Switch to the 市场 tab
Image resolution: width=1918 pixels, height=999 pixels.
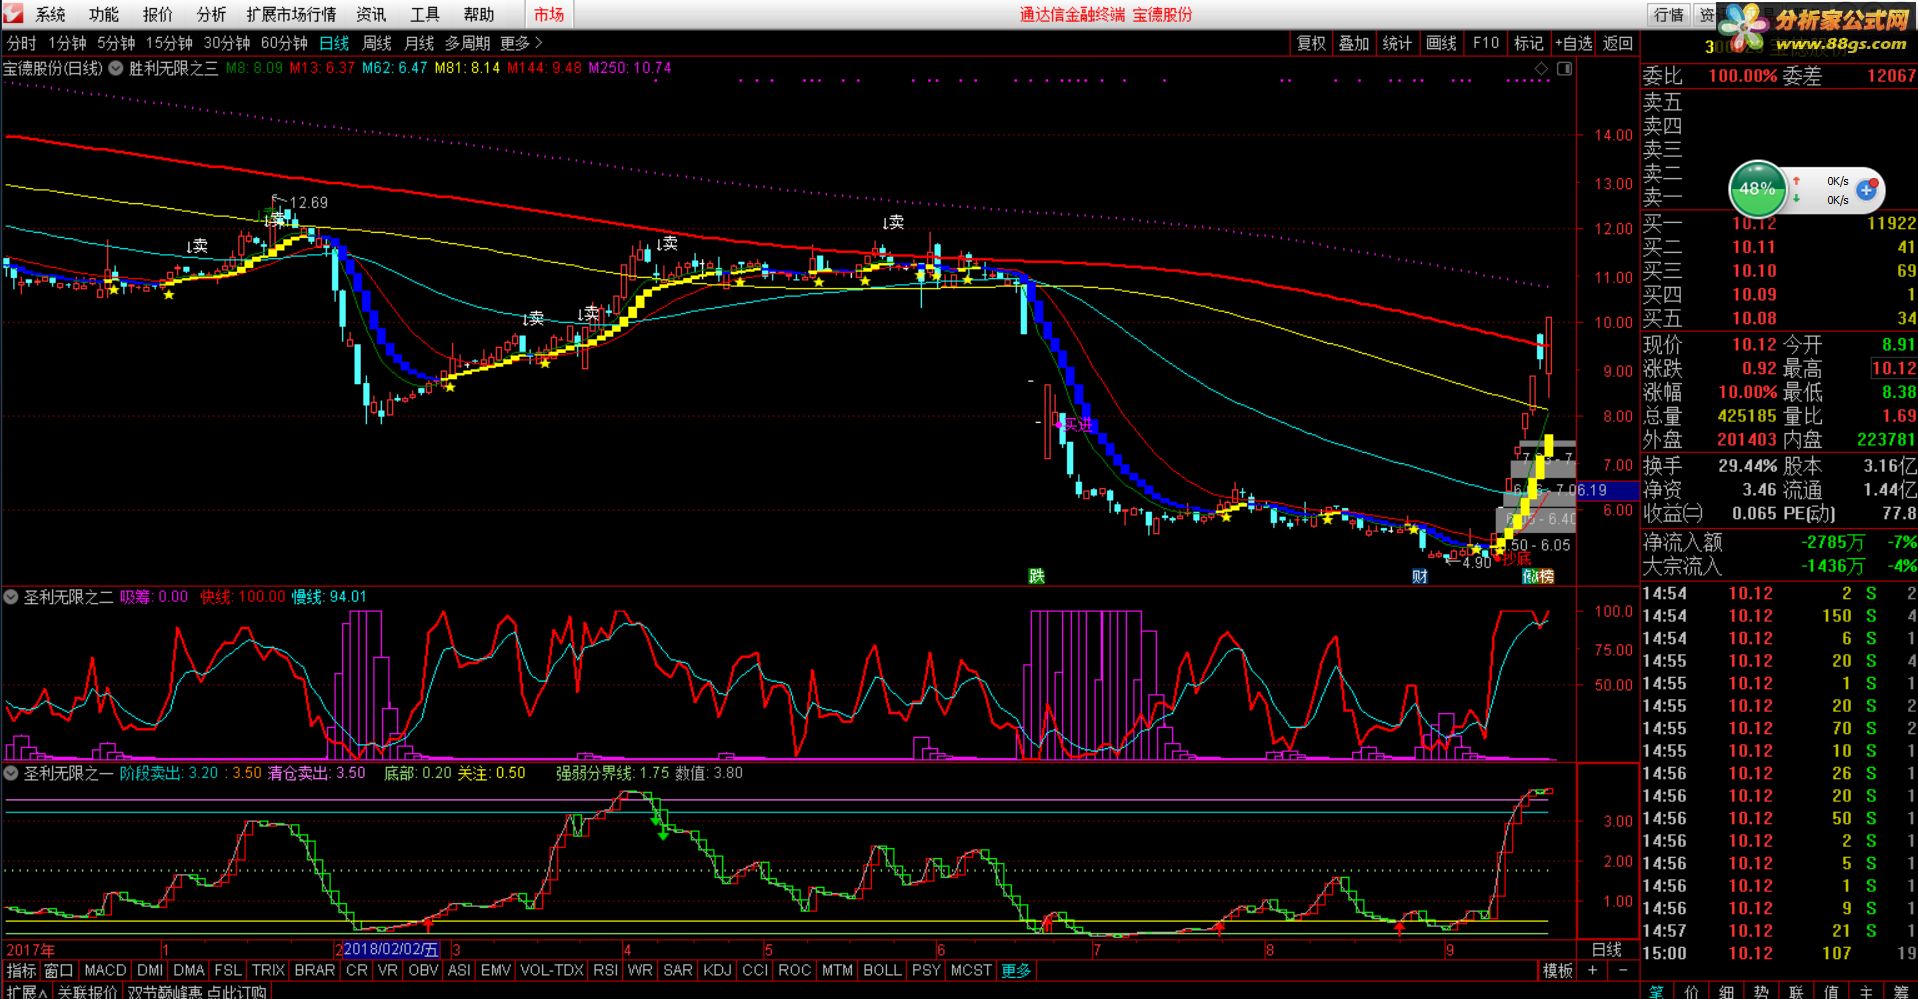(x=548, y=14)
